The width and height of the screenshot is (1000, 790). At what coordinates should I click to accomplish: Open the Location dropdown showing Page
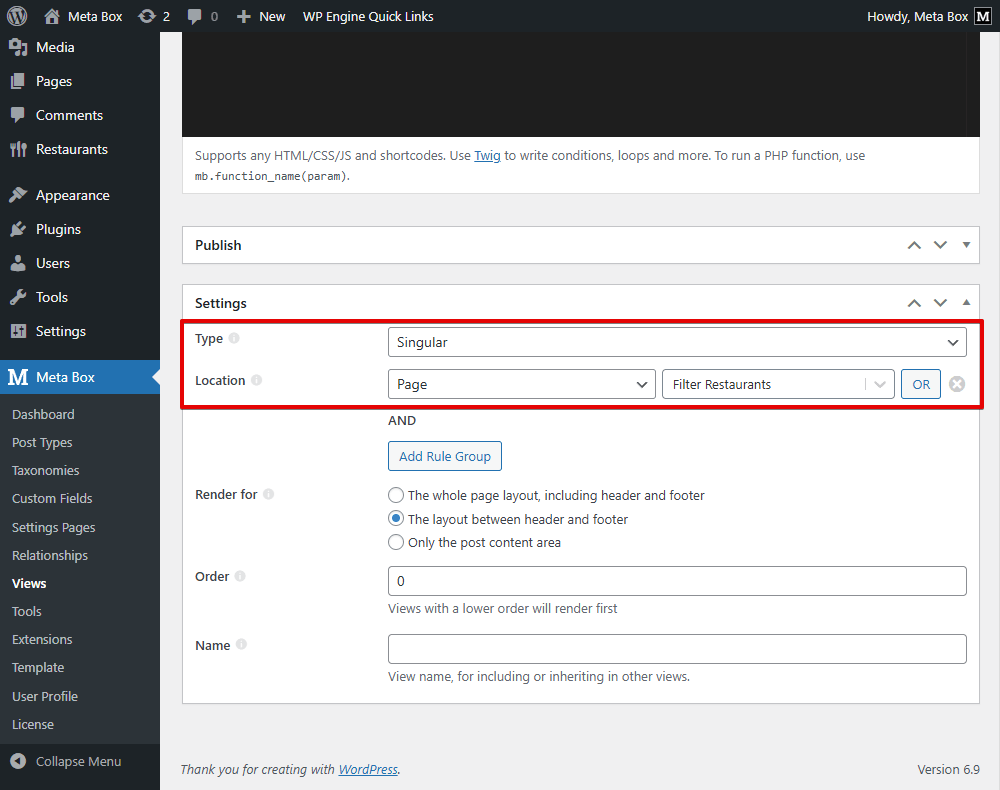(521, 384)
